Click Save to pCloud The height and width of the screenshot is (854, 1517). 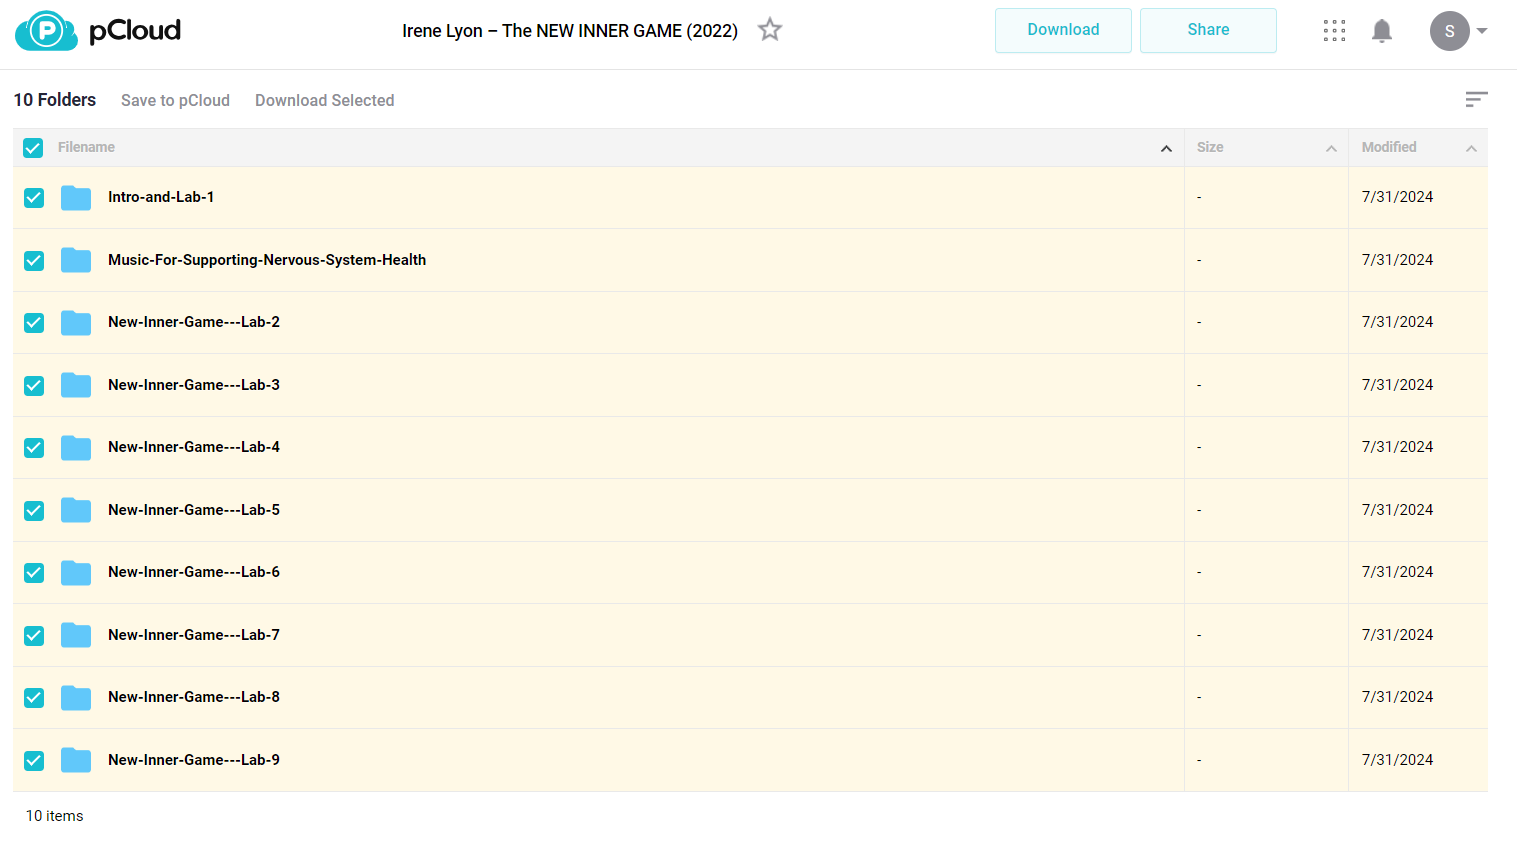coord(175,100)
